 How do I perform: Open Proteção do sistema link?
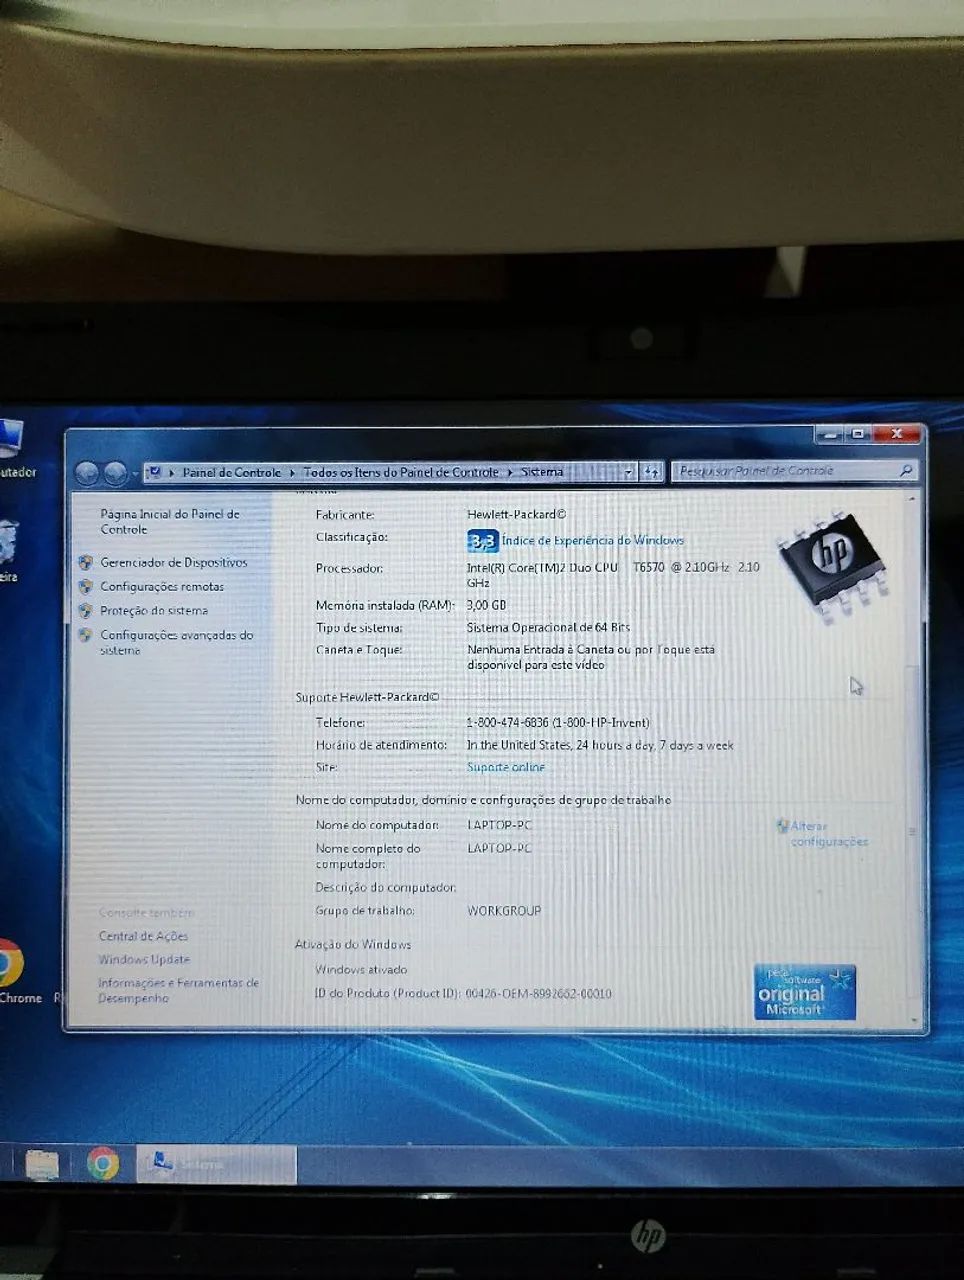(x=154, y=610)
